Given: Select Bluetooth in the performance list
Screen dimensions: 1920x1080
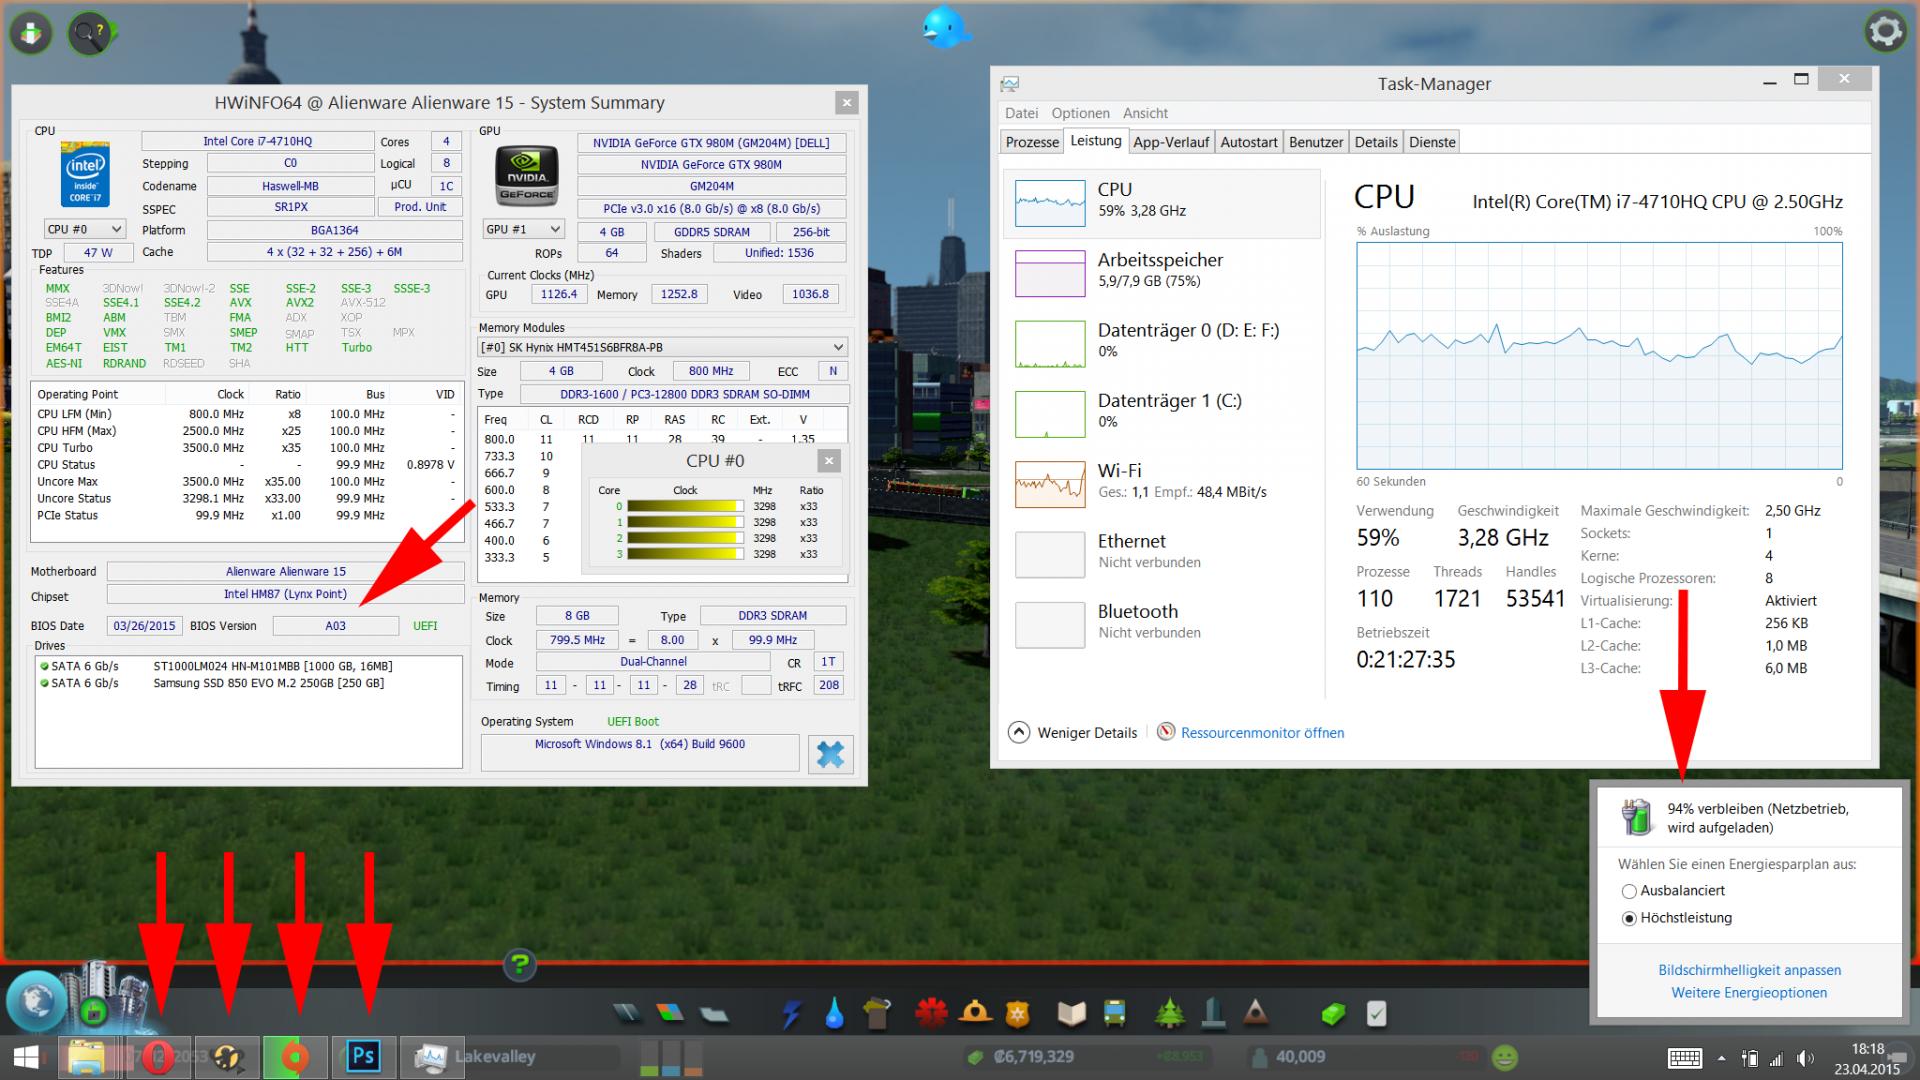Looking at the screenshot, I should [x=1162, y=624].
